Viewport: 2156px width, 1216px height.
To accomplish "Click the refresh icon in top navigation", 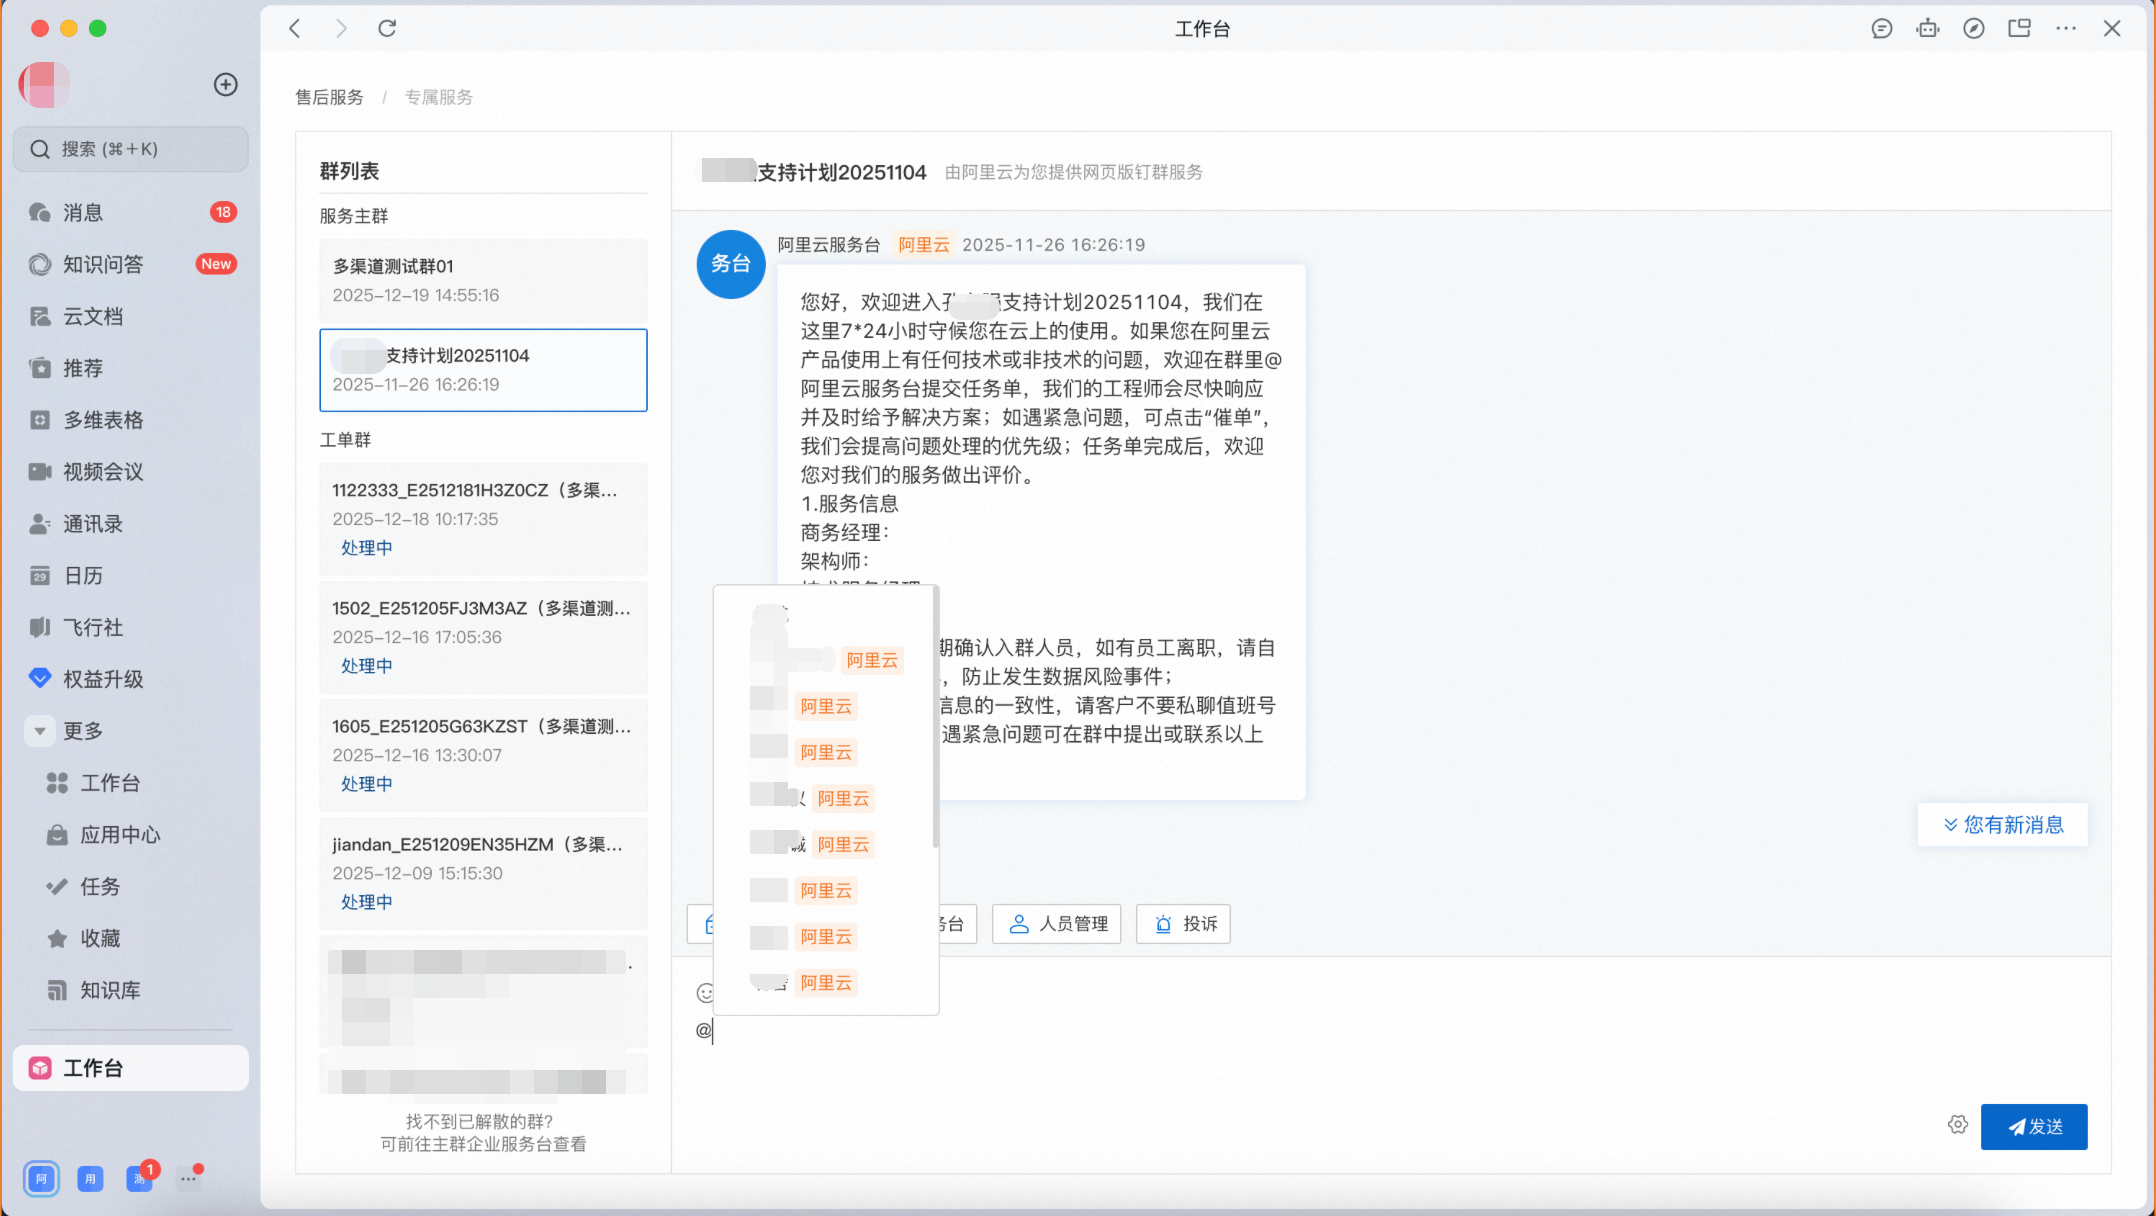I will (387, 29).
